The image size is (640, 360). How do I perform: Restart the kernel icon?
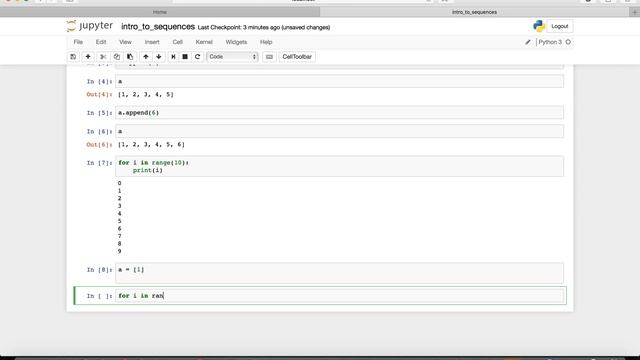198,57
